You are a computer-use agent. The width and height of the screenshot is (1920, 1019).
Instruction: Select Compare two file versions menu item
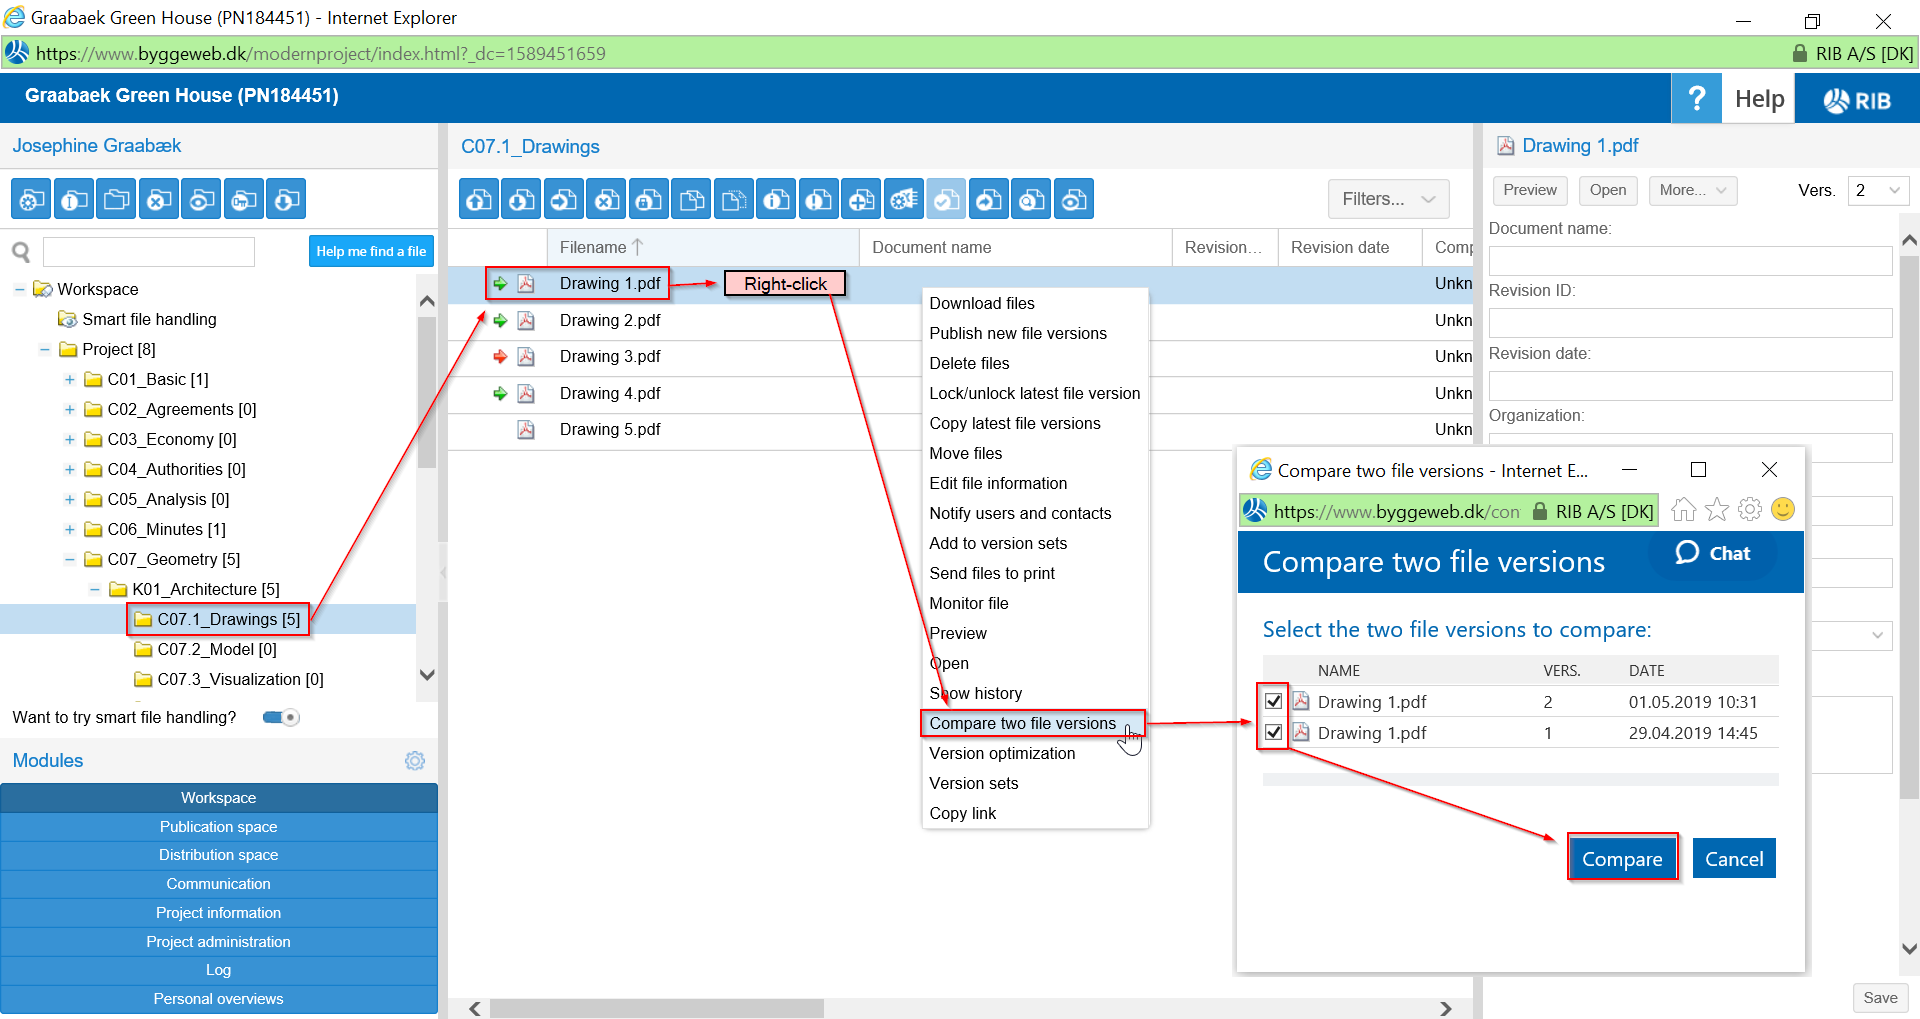[1022, 723]
